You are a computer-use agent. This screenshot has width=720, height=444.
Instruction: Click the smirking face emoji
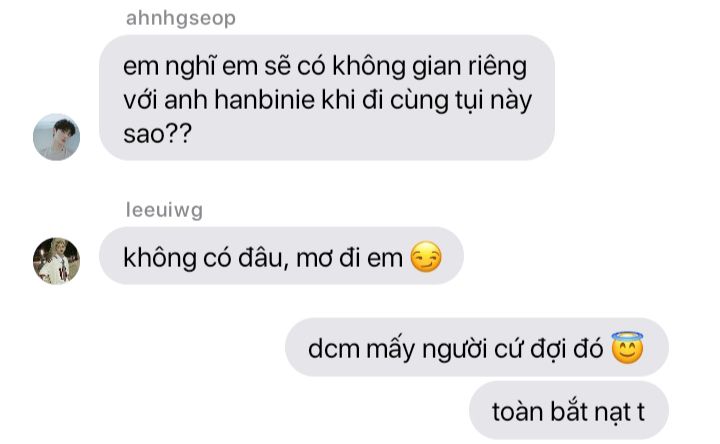click(426, 257)
